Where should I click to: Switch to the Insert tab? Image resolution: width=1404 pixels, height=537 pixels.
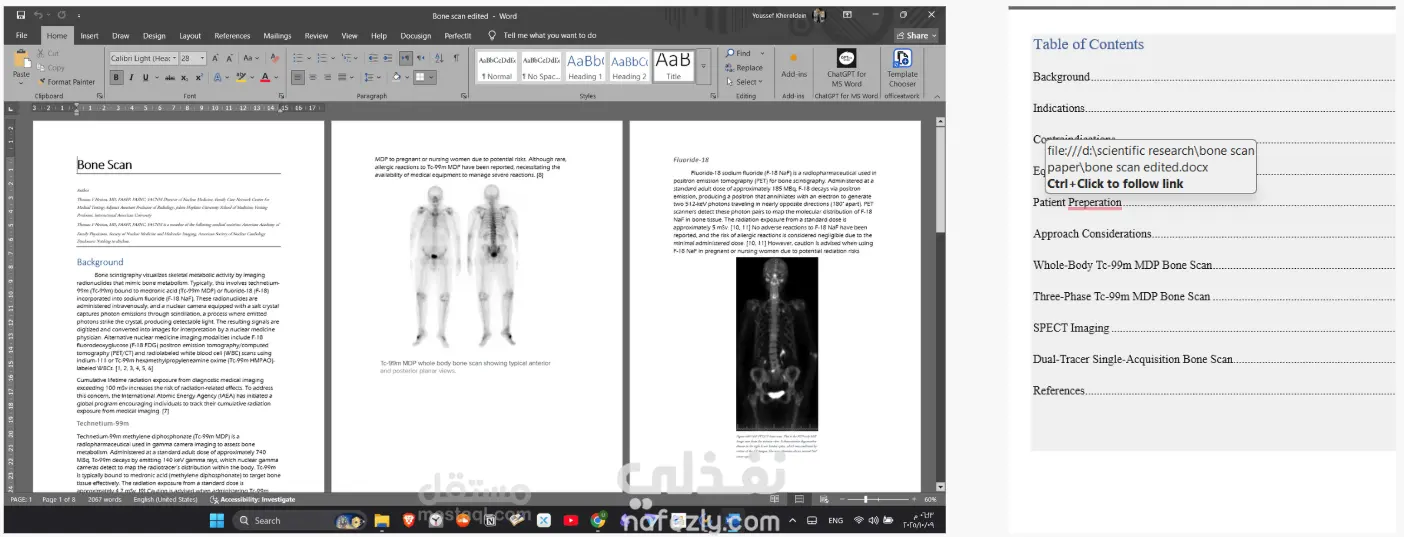(89, 35)
